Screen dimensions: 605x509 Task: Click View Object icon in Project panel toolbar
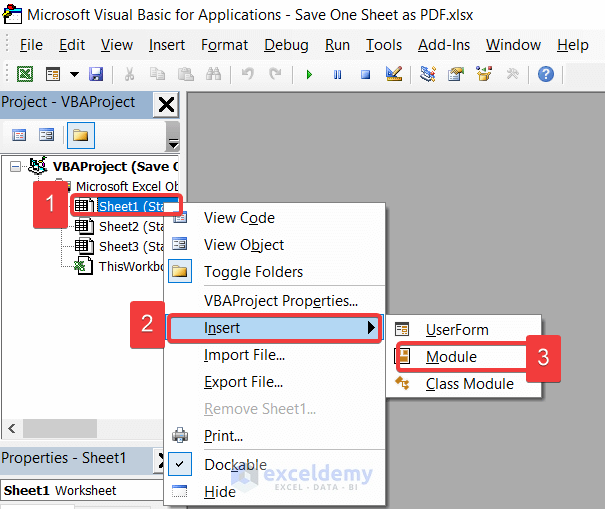(x=46, y=135)
